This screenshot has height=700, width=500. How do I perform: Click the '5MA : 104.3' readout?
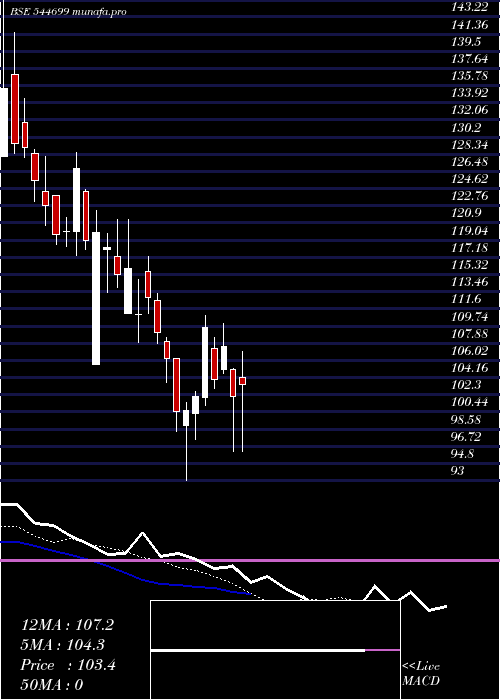63,645
